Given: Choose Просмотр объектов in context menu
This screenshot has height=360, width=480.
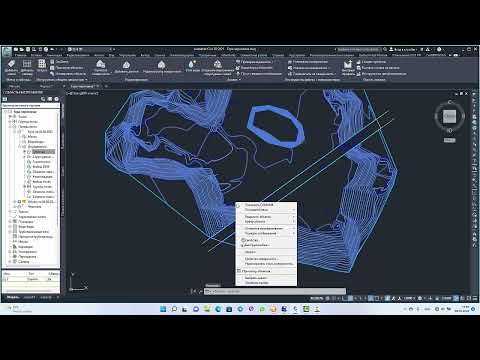Looking at the screenshot, I should [x=266, y=271].
